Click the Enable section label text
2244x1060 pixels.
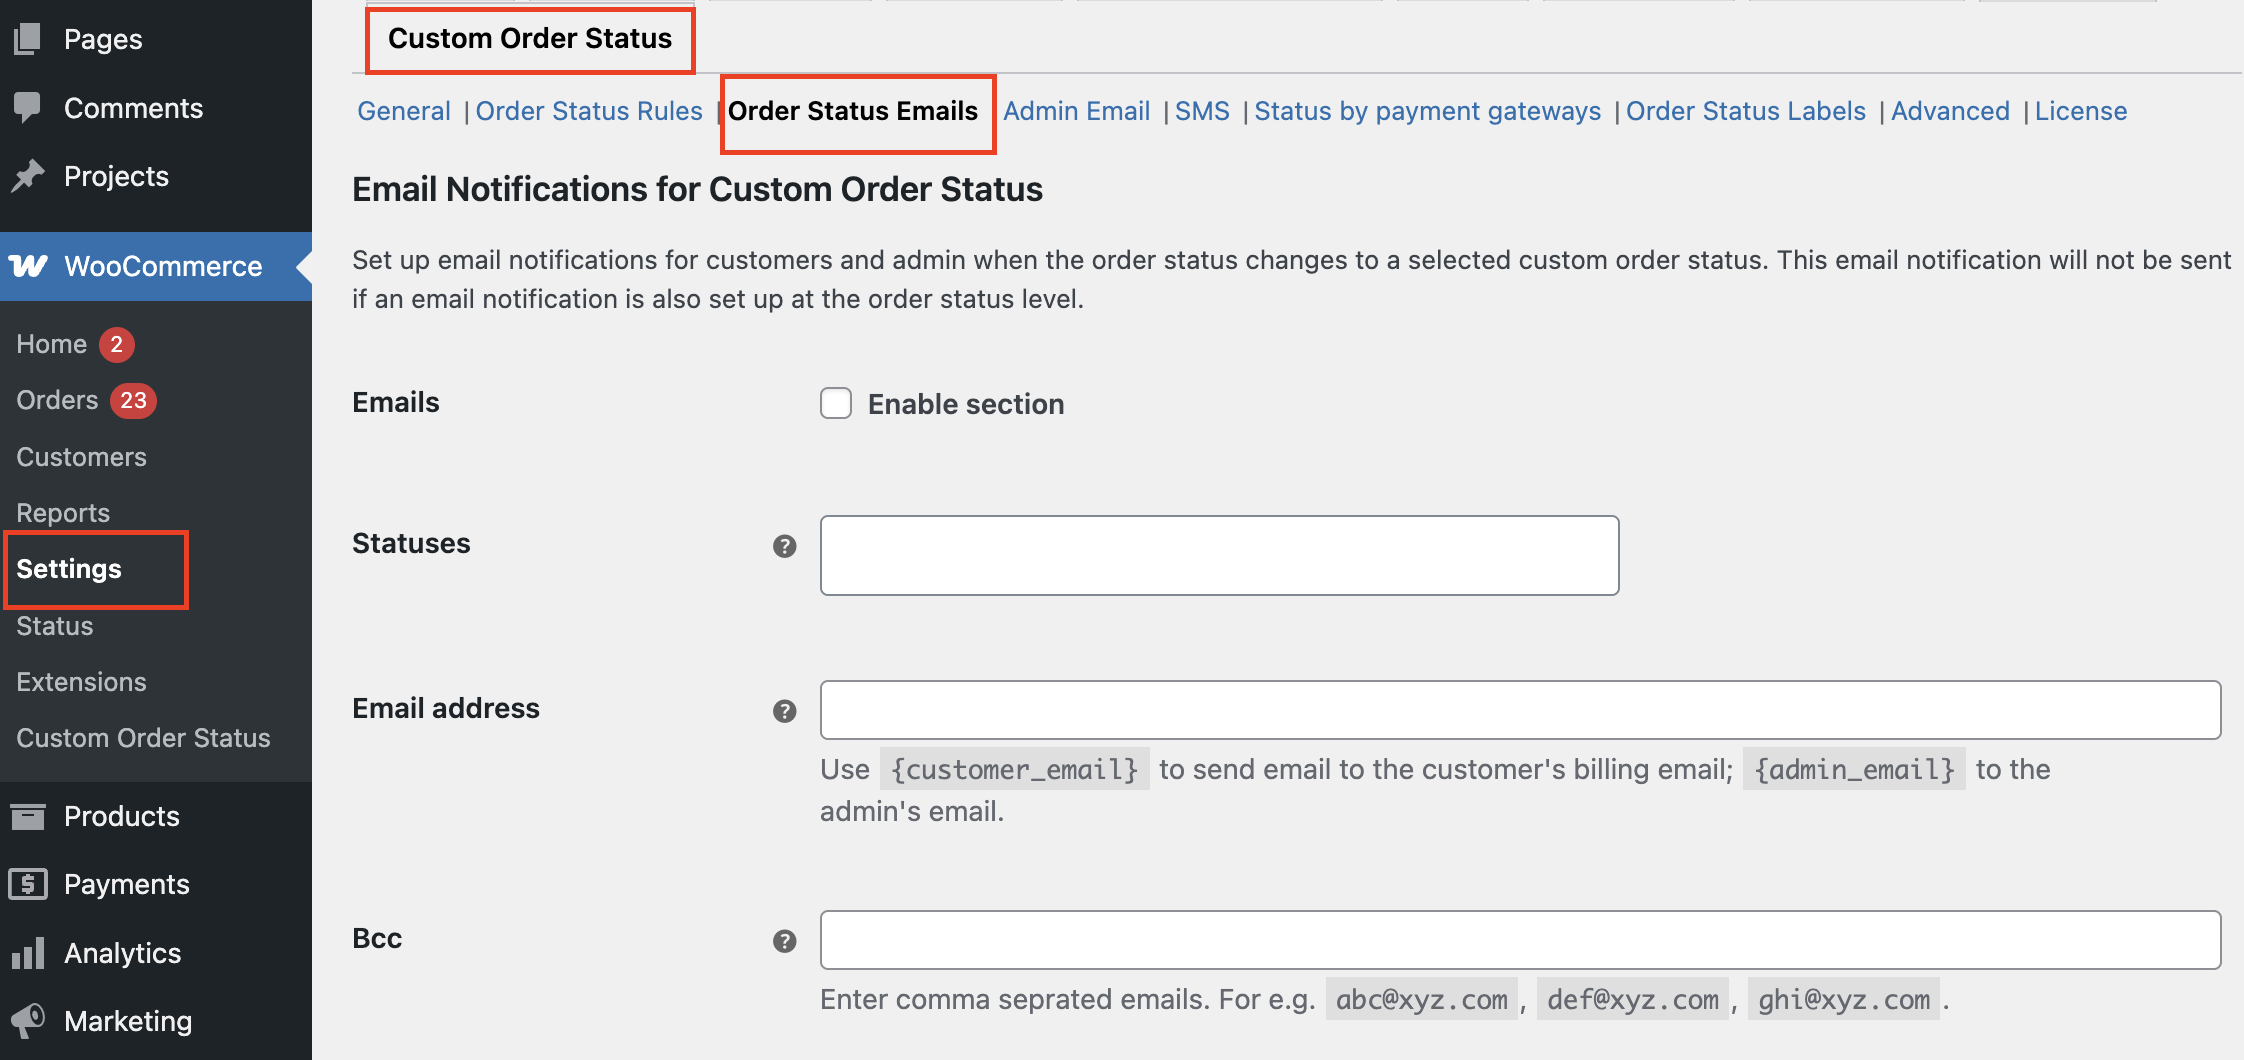click(966, 404)
